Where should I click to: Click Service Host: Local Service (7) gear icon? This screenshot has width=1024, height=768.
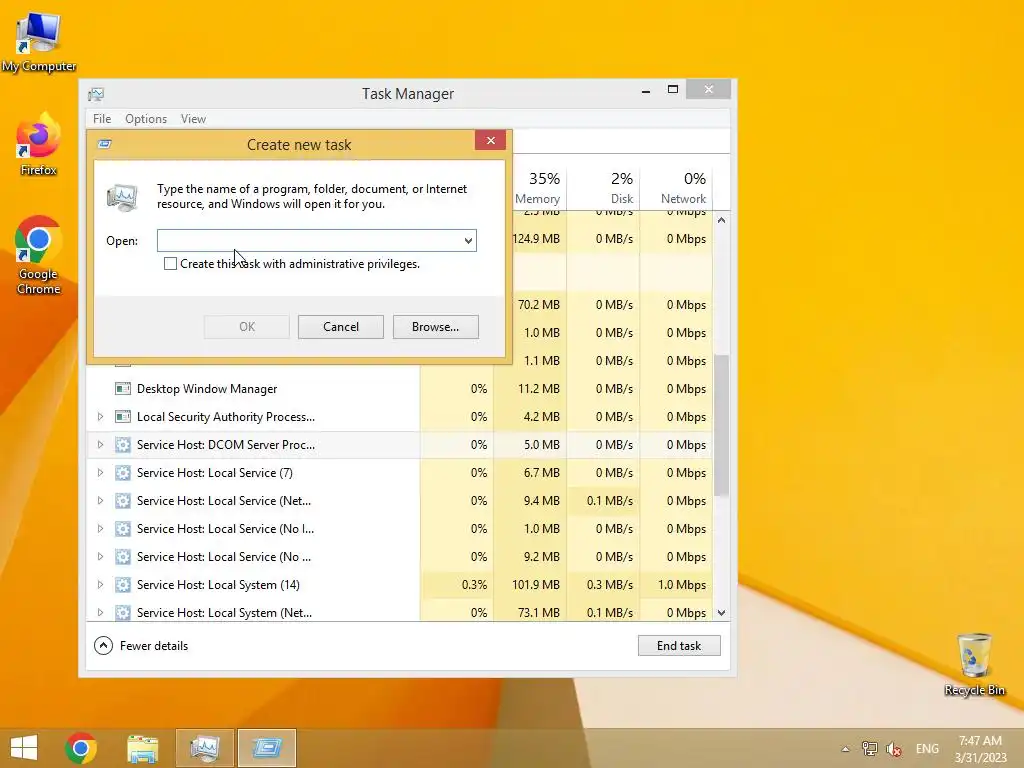[123, 473]
